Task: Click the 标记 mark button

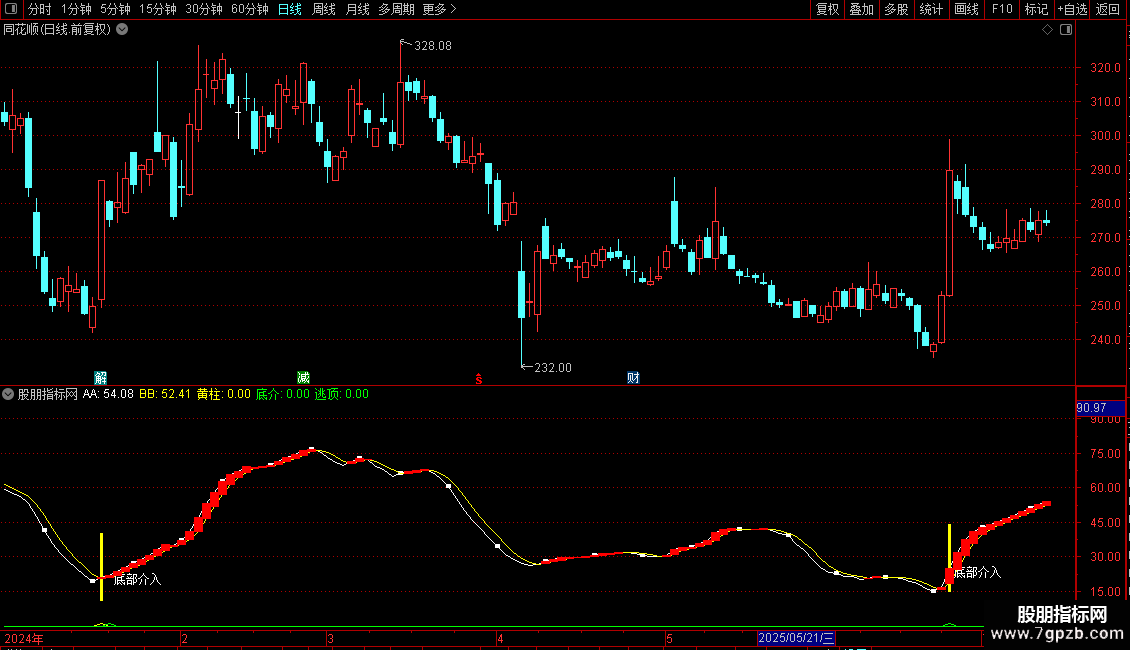Action: coord(1036,9)
